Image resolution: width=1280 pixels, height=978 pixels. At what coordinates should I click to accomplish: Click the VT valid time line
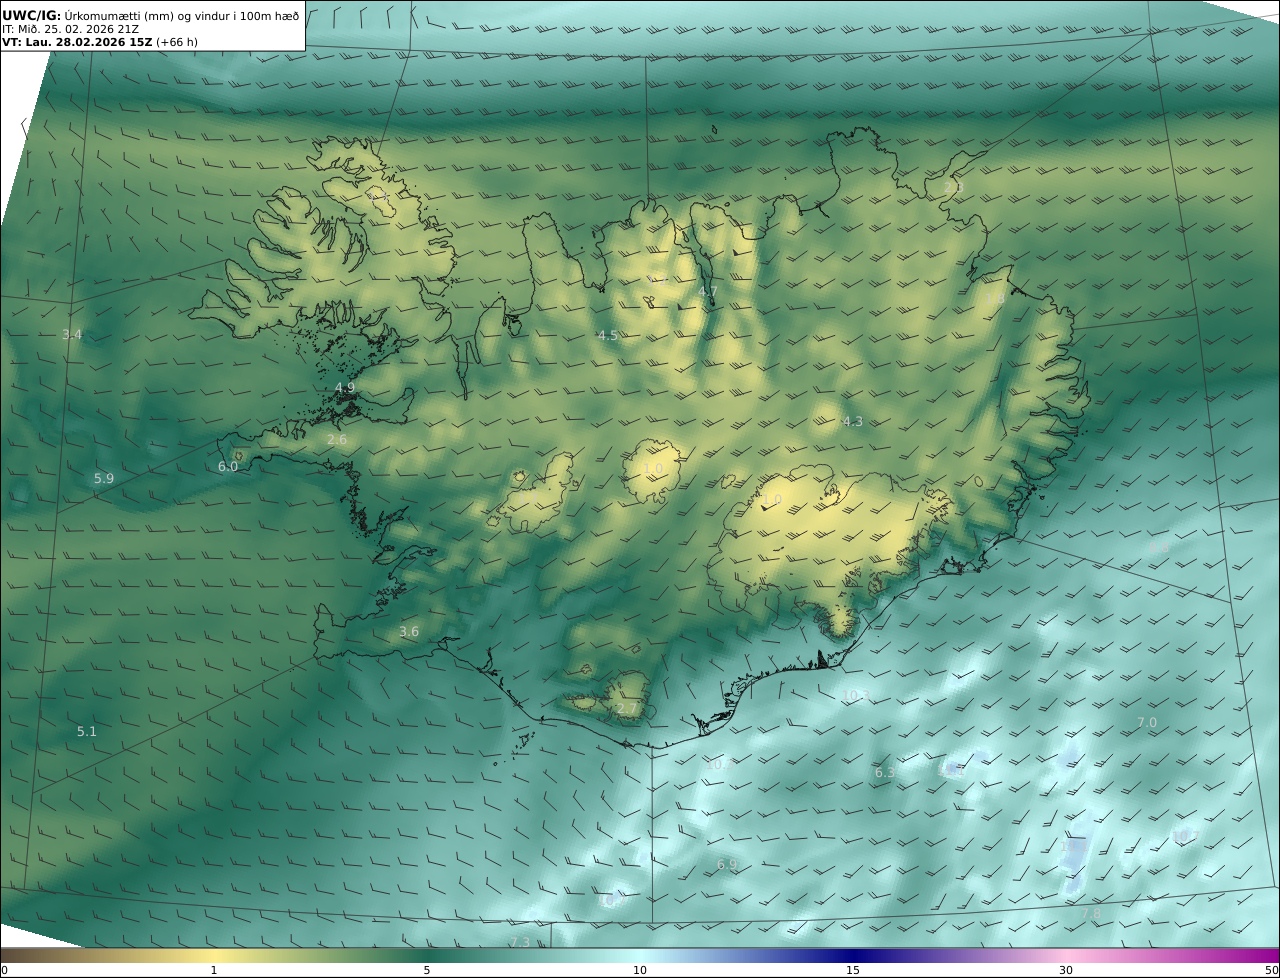(99, 42)
